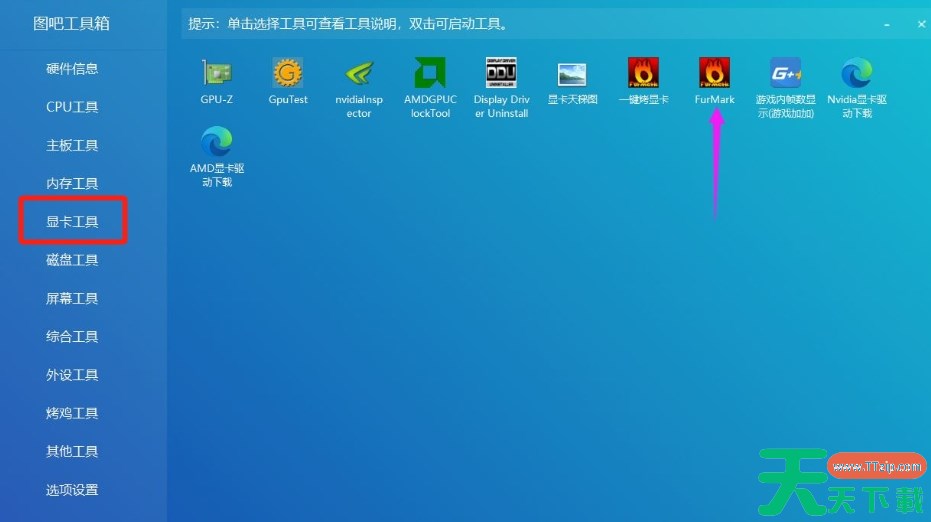
Task: Open the 烤鸡工具 category
Action: pos(72,413)
